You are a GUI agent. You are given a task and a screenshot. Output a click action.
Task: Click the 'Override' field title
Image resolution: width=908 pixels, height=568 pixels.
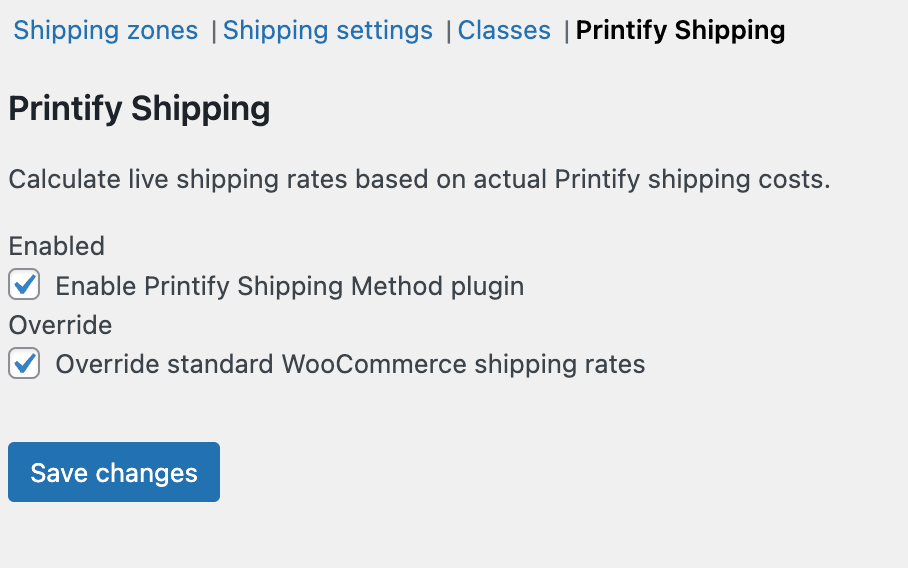[60, 325]
